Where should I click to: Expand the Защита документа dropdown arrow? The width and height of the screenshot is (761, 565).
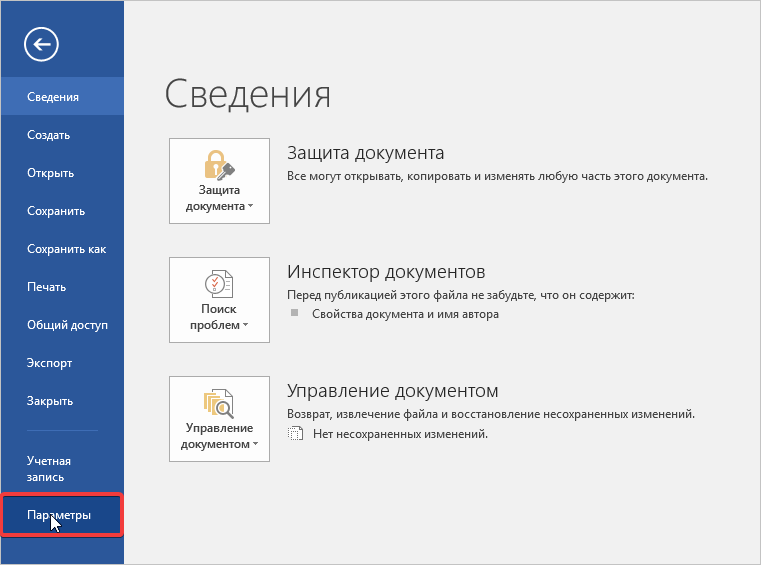(x=251, y=207)
